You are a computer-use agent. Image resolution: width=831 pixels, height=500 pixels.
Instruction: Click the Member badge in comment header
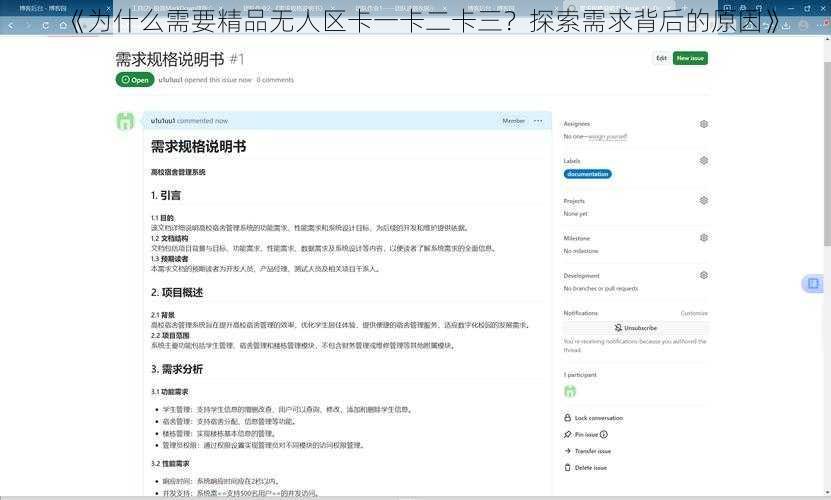click(x=514, y=121)
